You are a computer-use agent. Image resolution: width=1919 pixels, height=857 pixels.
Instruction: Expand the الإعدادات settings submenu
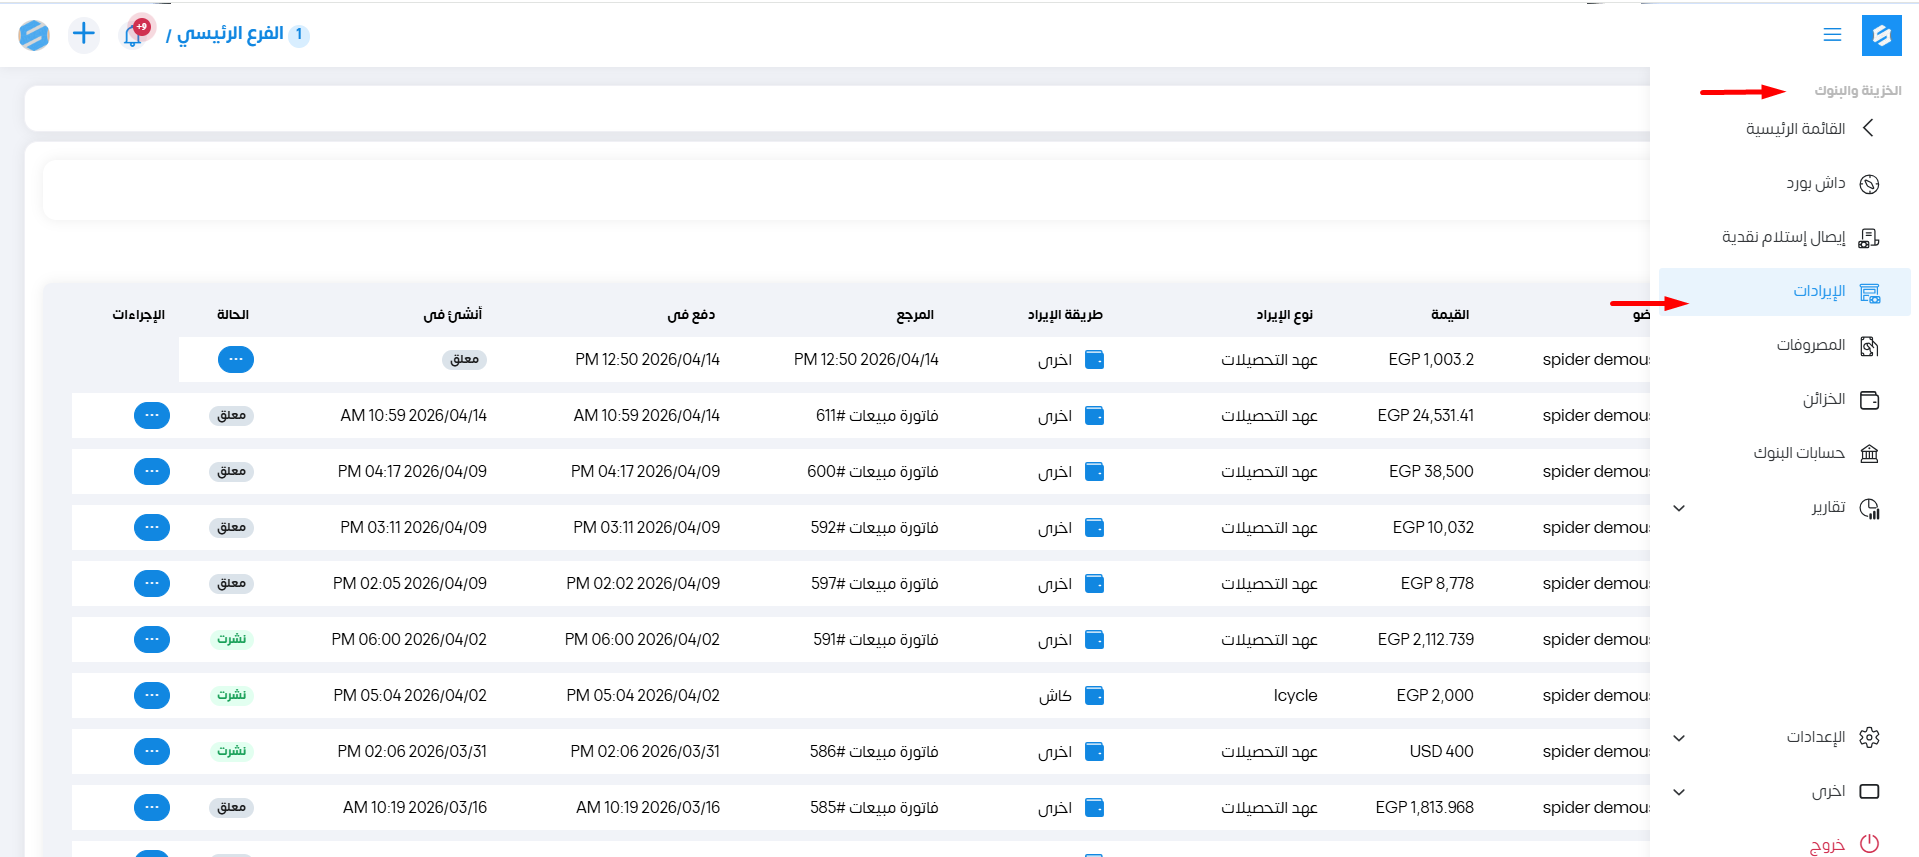pos(1680,738)
